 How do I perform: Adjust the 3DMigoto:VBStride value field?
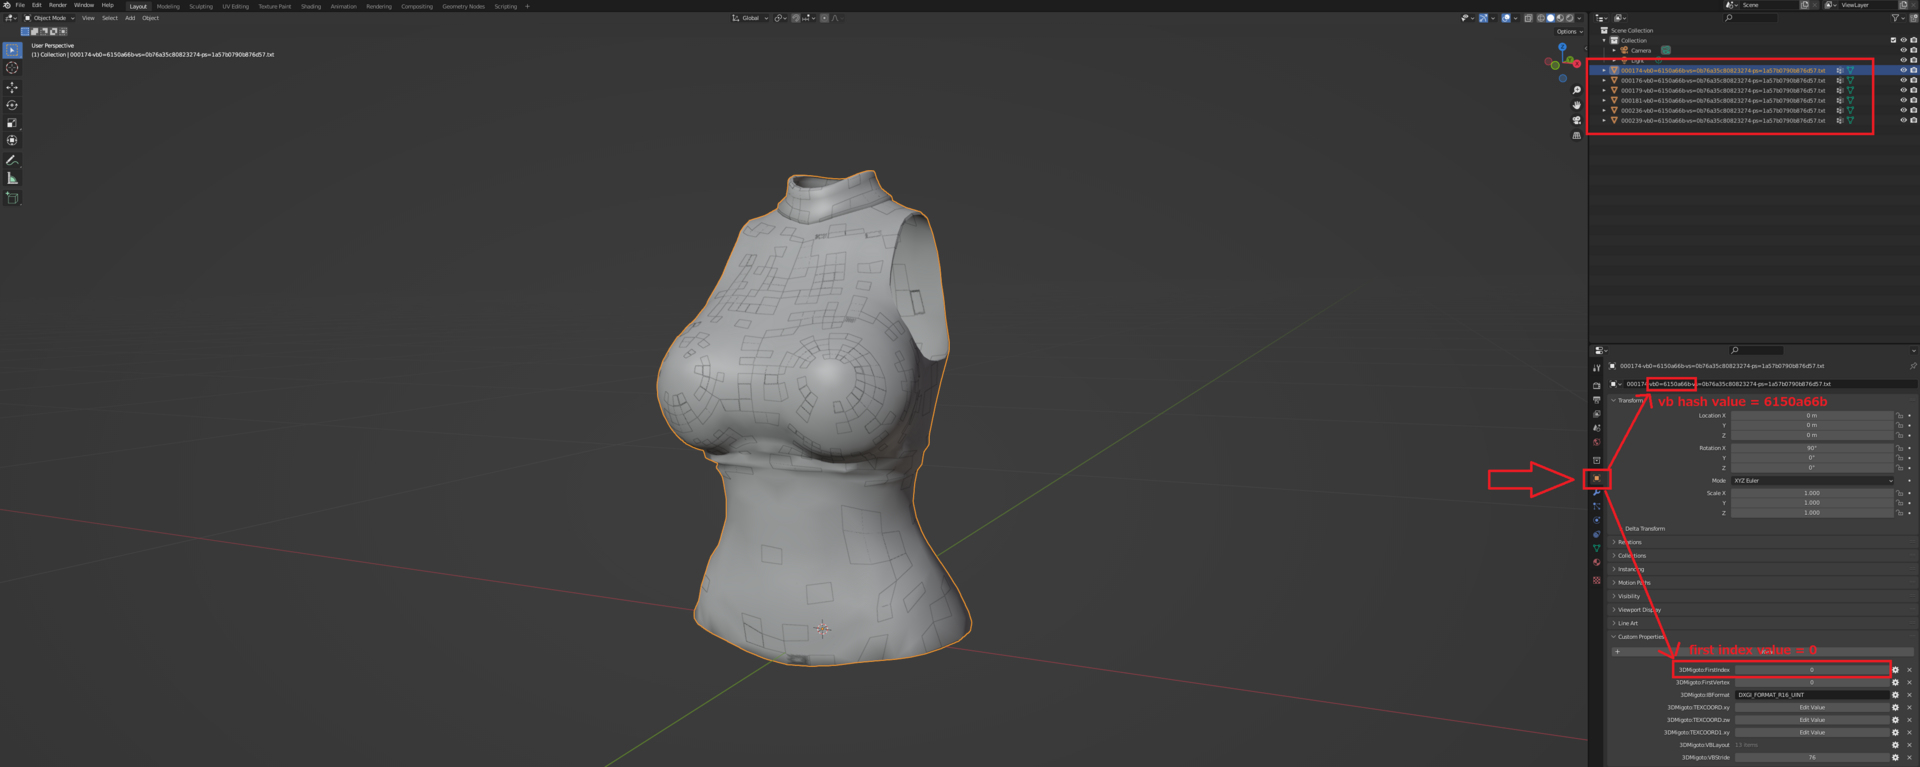[x=1812, y=757]
